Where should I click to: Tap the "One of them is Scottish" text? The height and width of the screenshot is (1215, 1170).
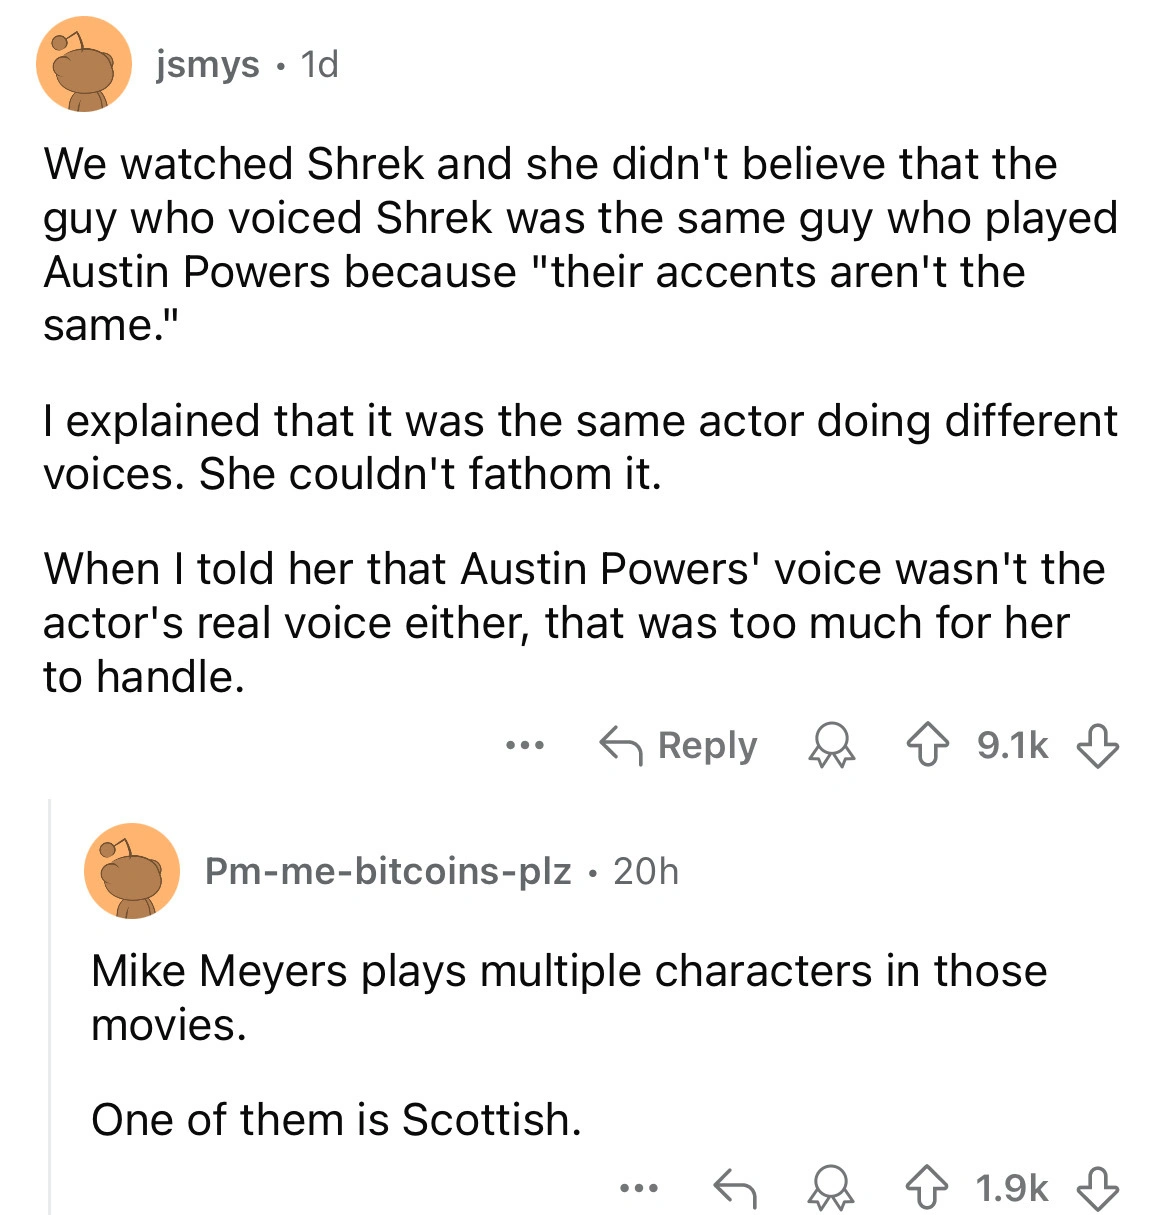pos(336,1119)
